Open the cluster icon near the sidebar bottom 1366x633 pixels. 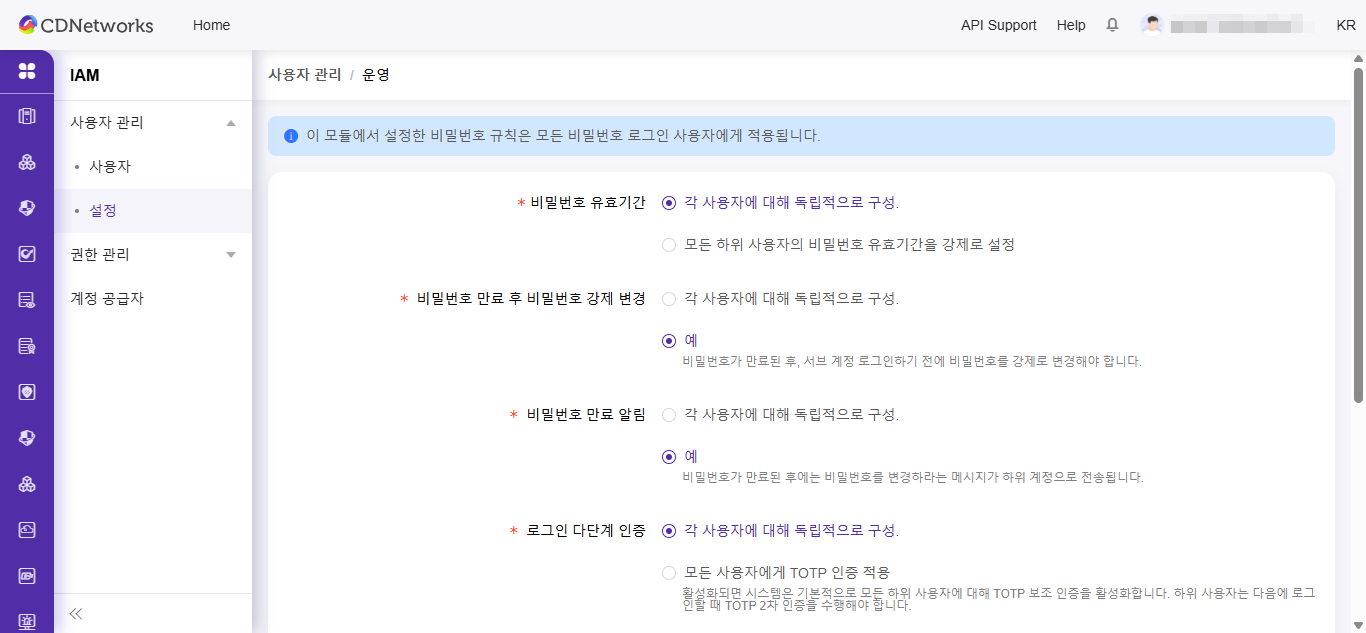tap(26, 484)
